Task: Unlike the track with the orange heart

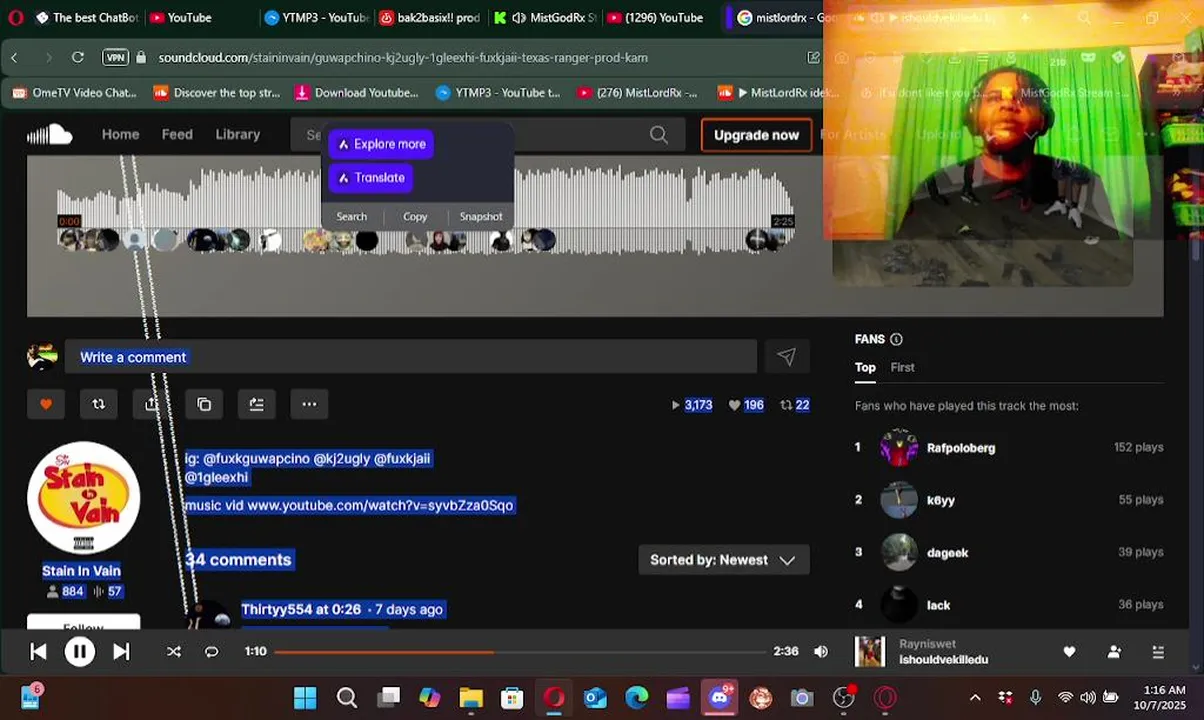Action: [46, 404]
